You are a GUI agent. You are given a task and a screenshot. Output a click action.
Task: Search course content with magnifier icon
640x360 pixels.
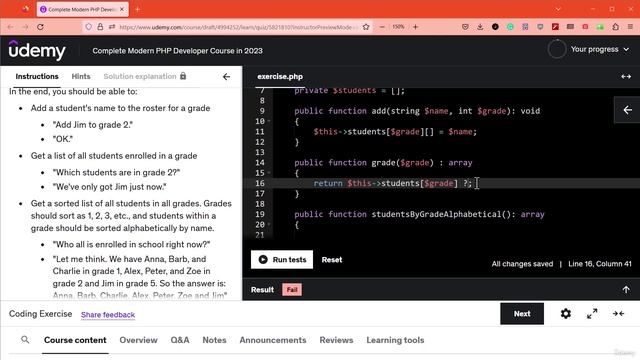coord(25,340)
